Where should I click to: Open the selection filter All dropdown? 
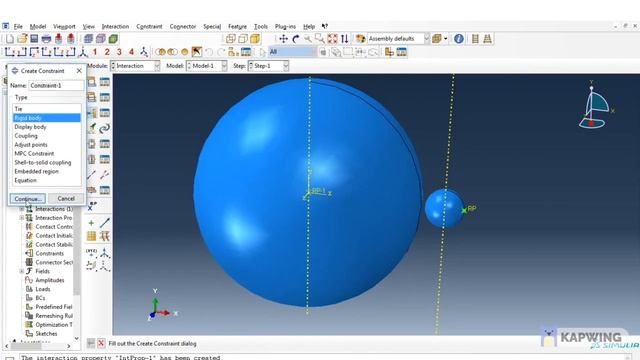[x=292, y=52]
